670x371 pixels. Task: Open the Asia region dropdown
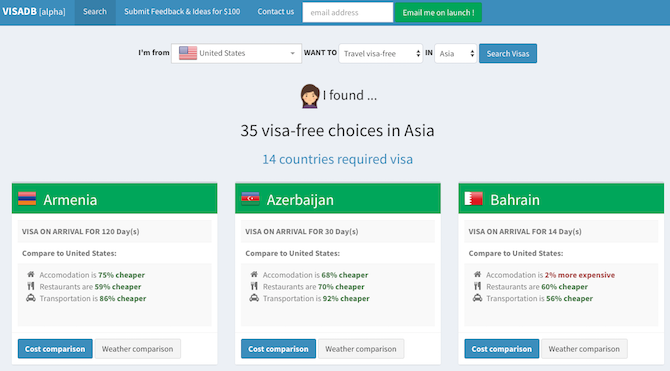click(455, 53)
